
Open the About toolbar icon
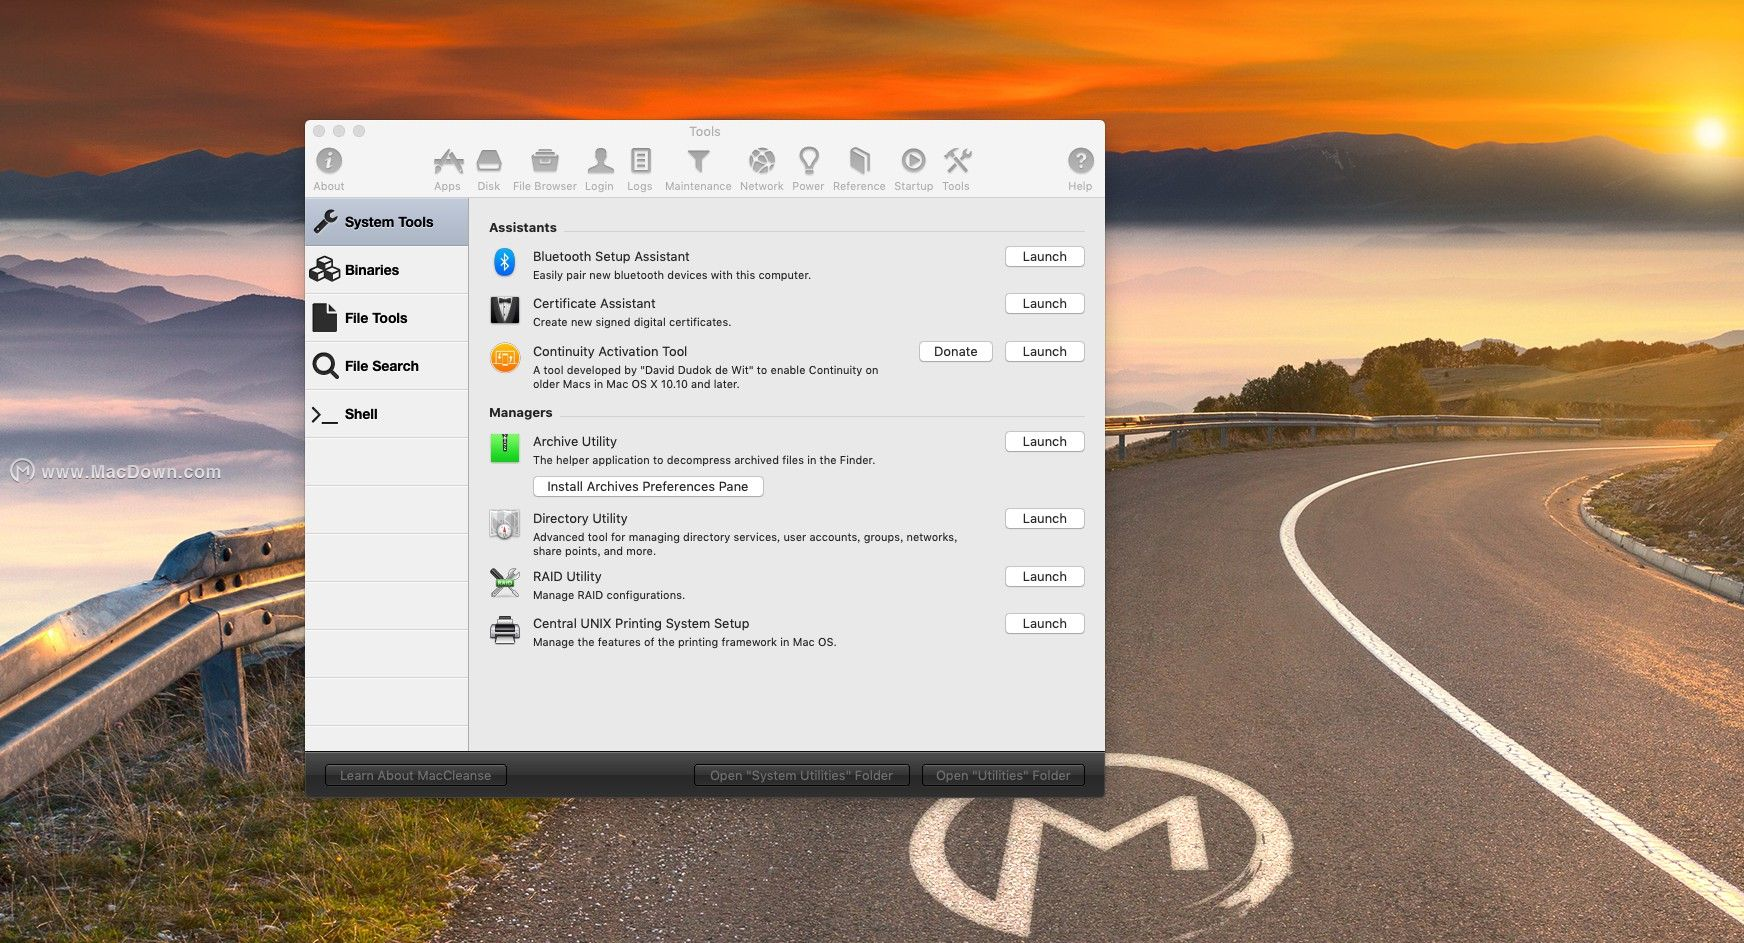[x=329, y=168]
